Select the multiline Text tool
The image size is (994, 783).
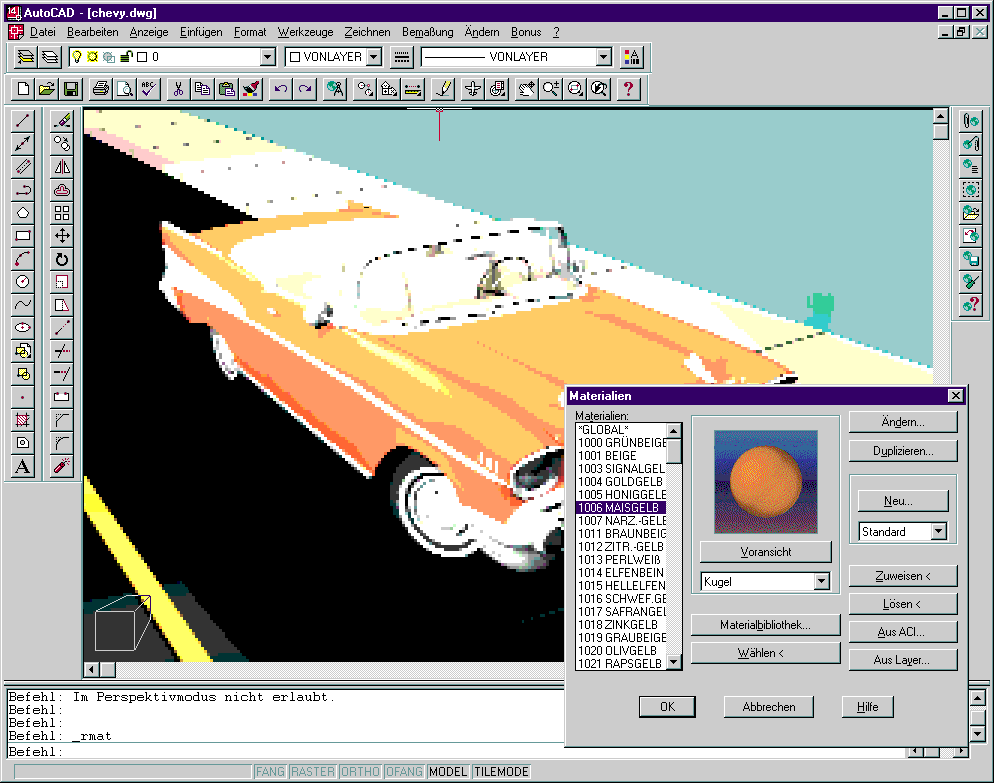[23, 467]
